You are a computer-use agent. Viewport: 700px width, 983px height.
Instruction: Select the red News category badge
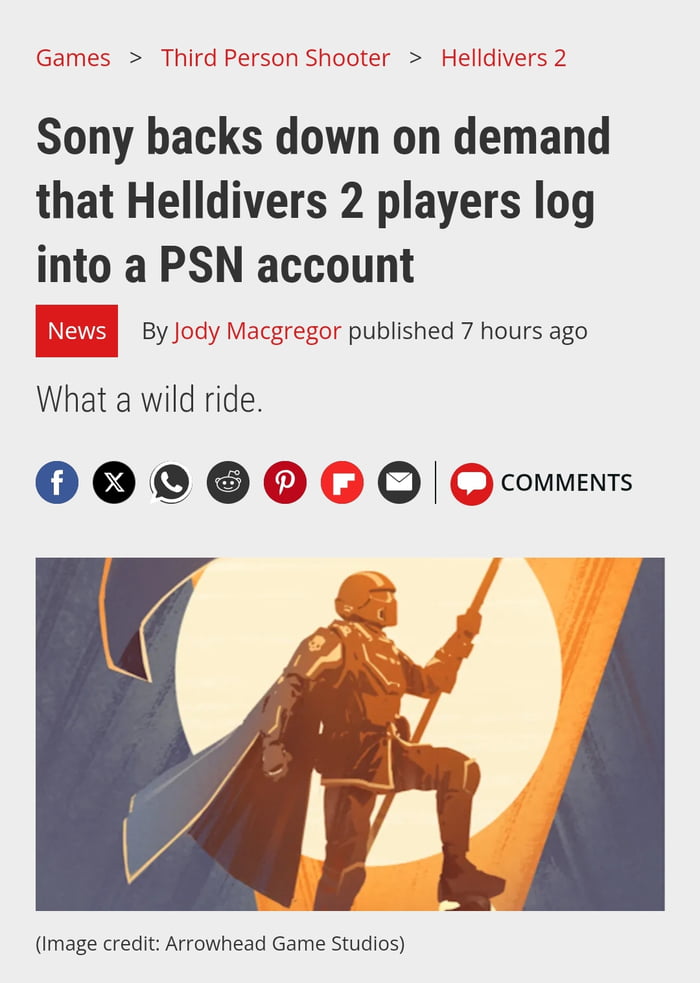(76, 330)
